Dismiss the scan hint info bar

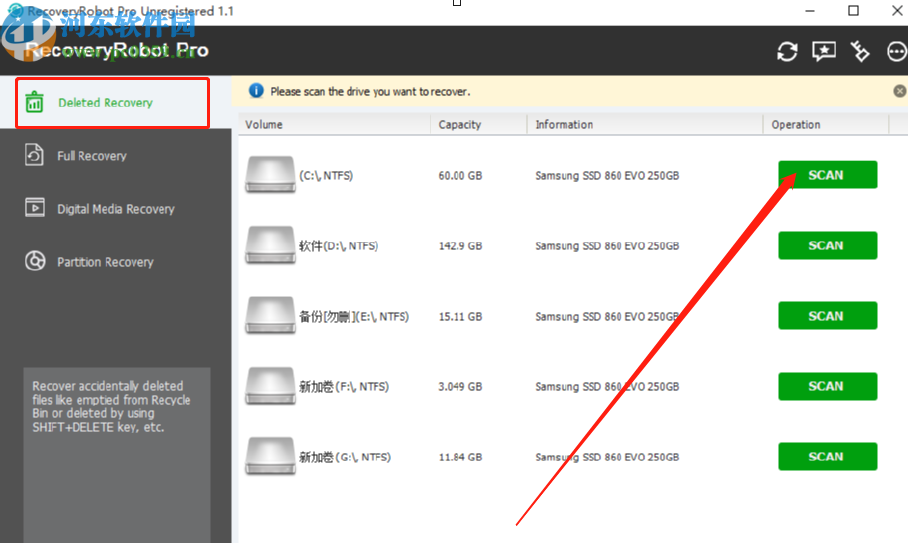(x=899, y=91)
